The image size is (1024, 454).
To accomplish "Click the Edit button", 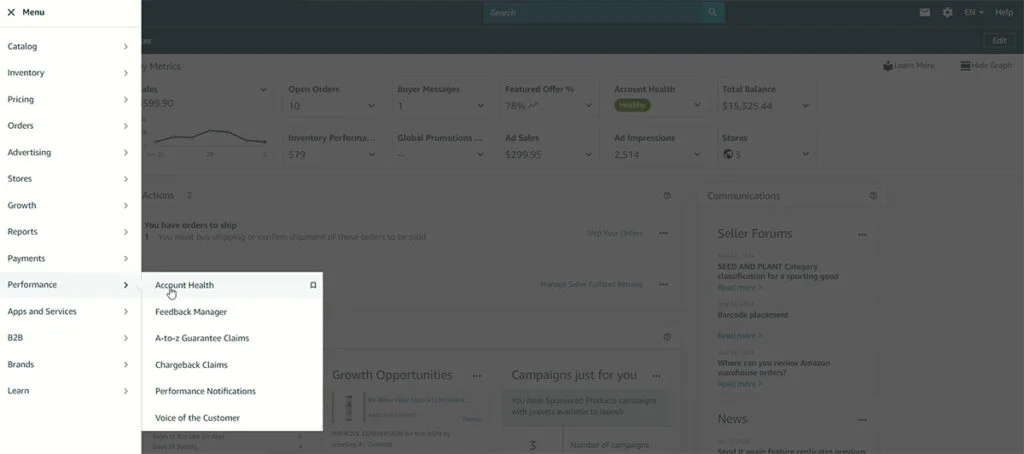I will [x=999, y=41].
